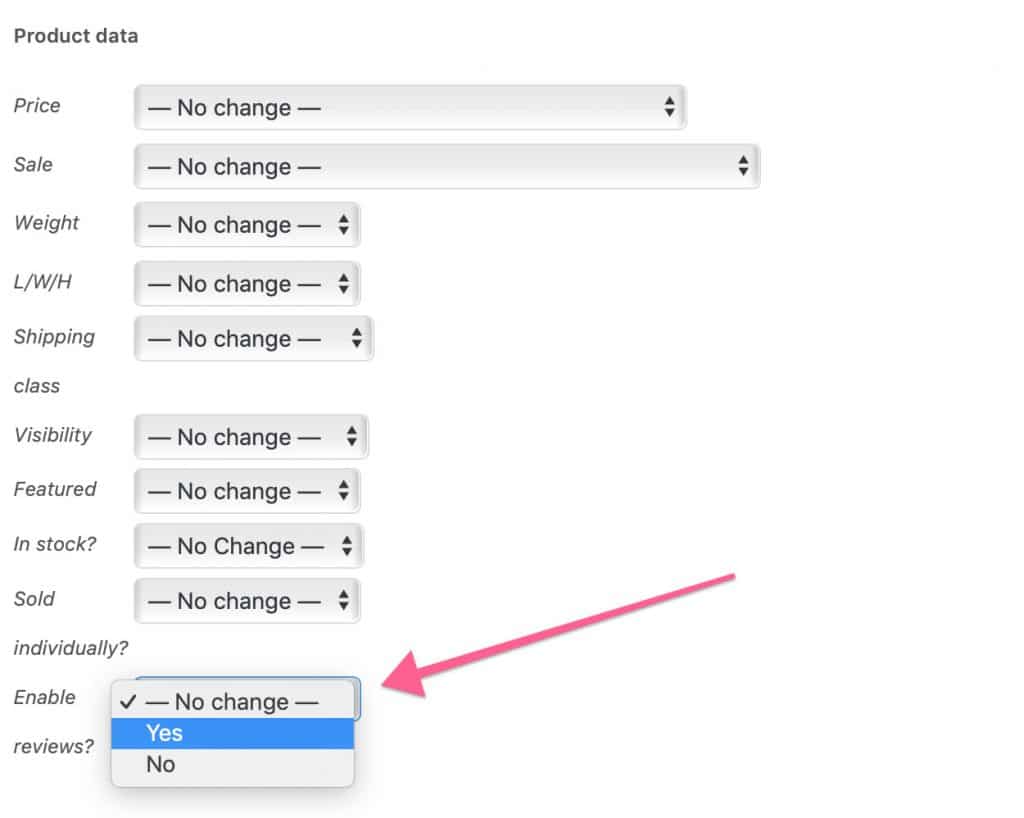Select the checked "— No change —" menu option
Viewport: 1024px width, 818px height.
pyautogui.click(x=233, y=702)
